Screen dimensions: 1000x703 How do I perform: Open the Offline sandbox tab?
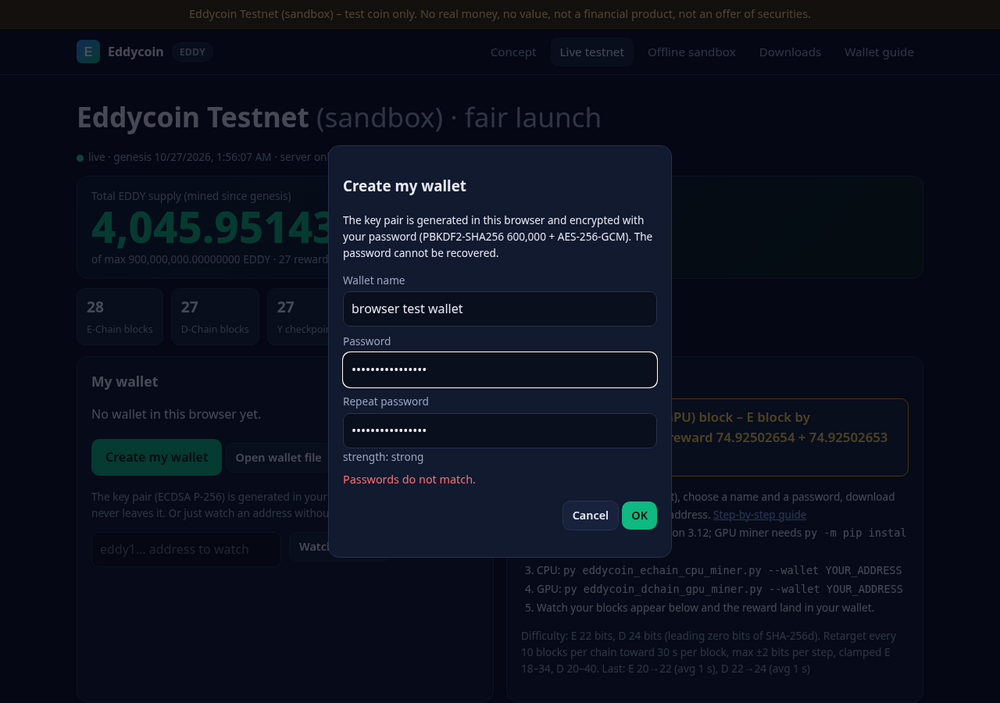point(691,52)
